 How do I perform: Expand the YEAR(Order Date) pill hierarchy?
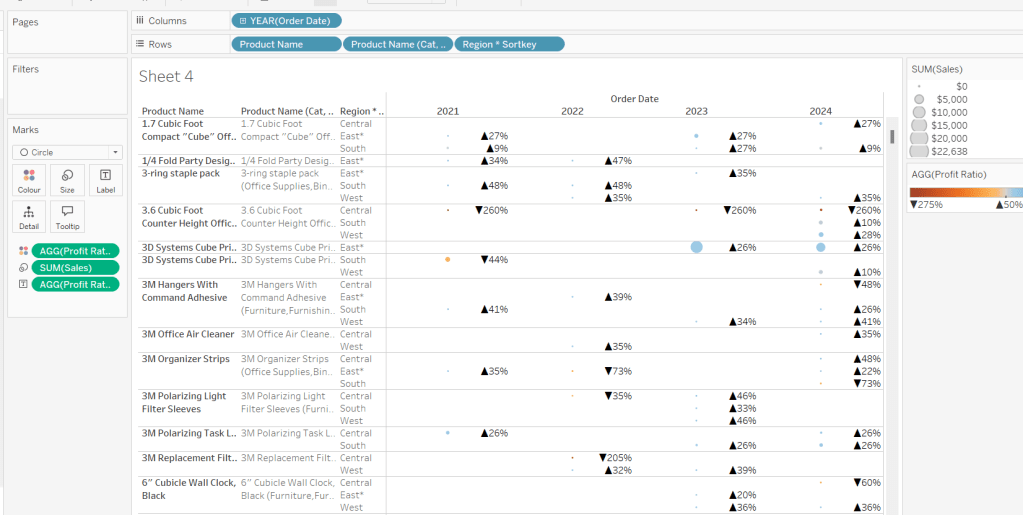tap(243, 20)
